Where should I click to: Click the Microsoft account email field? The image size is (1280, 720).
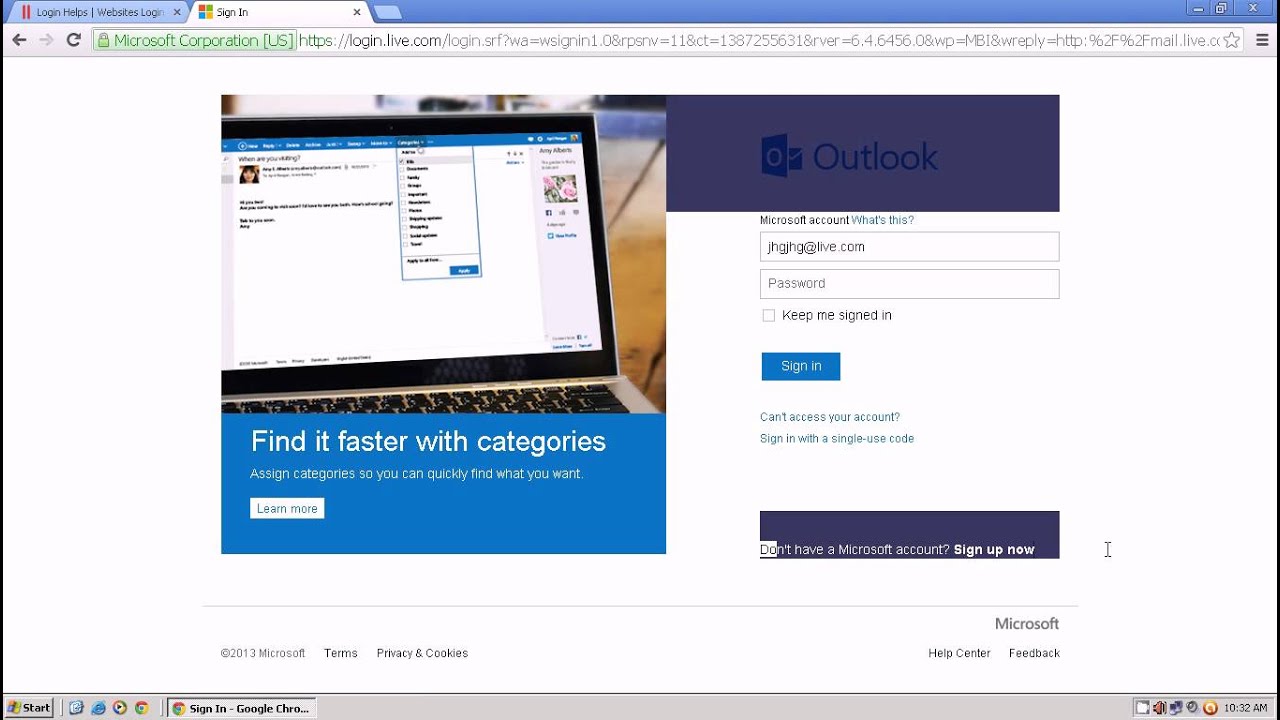click(x=909, y=247)
